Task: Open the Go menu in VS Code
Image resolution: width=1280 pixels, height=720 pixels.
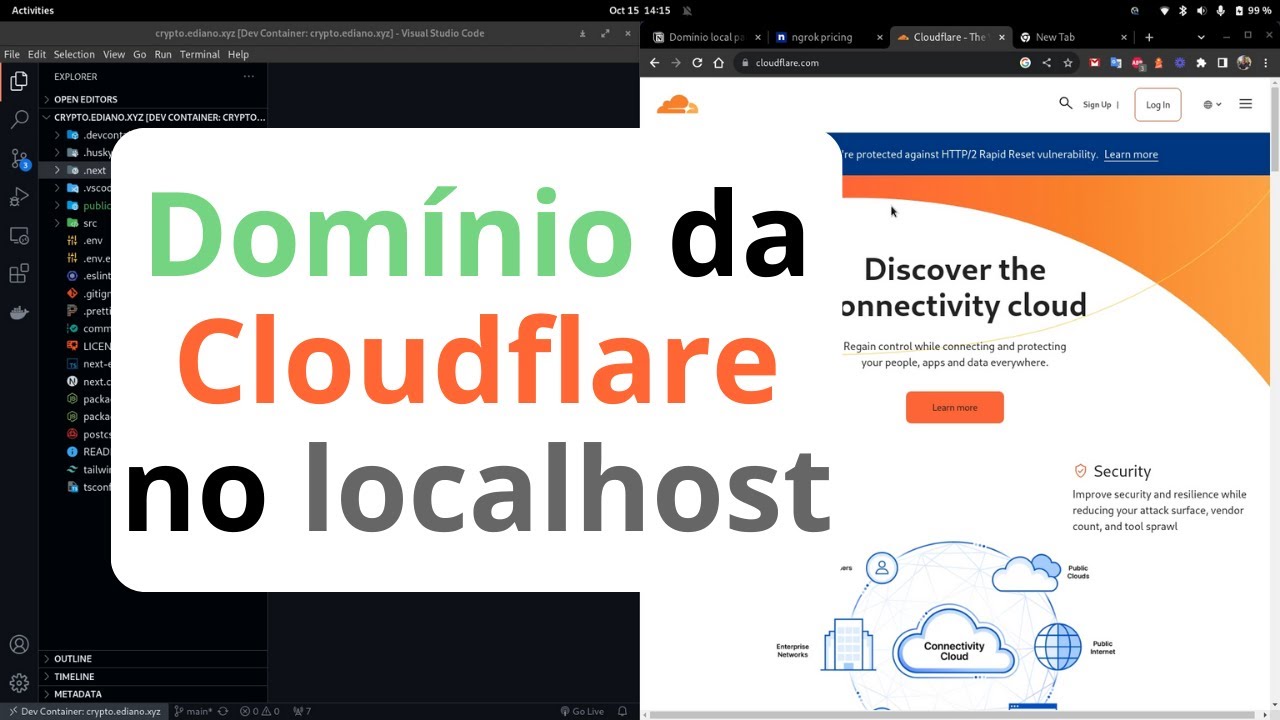Action: coord(140,54)
